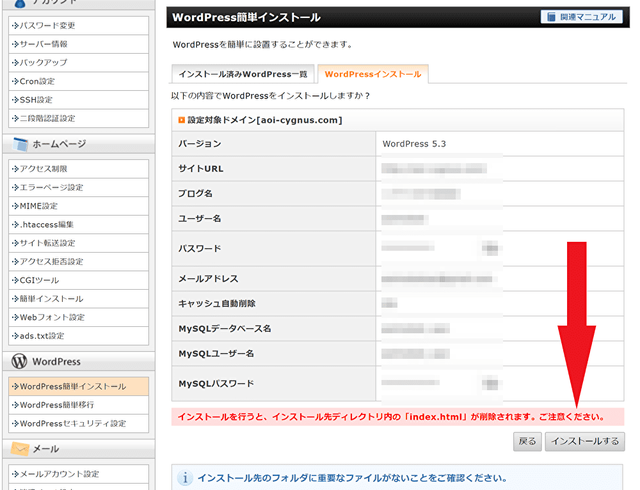This screenshot has width=640, height=490.
Task: Open アクセス拒否設定 sidebar link
Action: coord(78,262)
